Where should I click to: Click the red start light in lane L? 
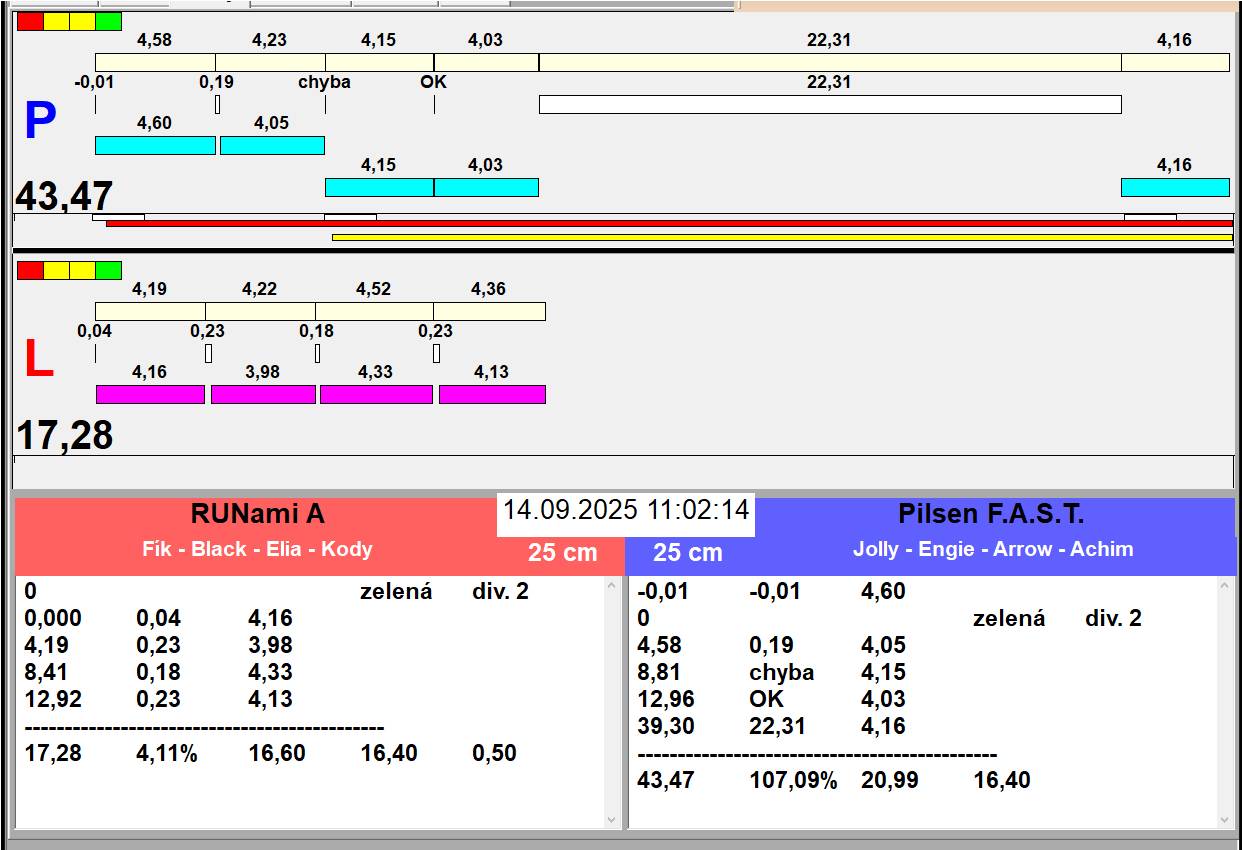tap(30, 270)
